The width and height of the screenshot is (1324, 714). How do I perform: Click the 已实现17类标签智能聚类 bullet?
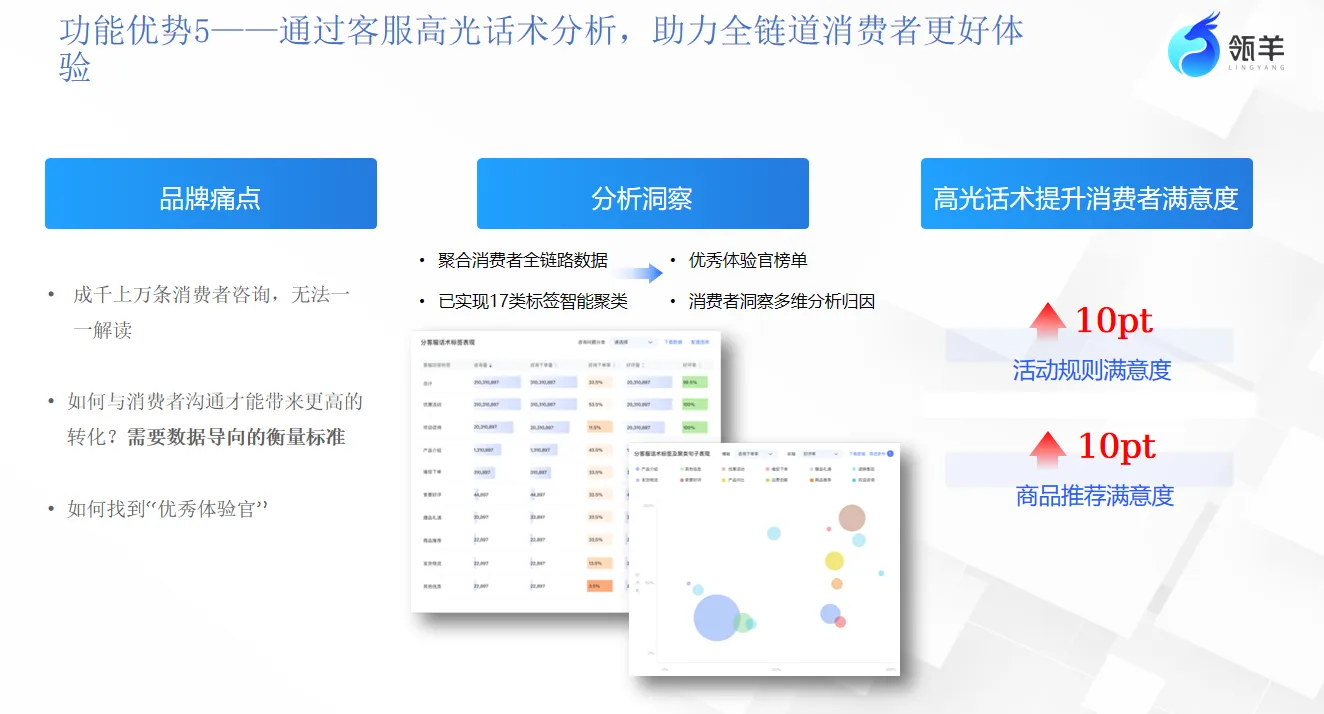[533, 301]
